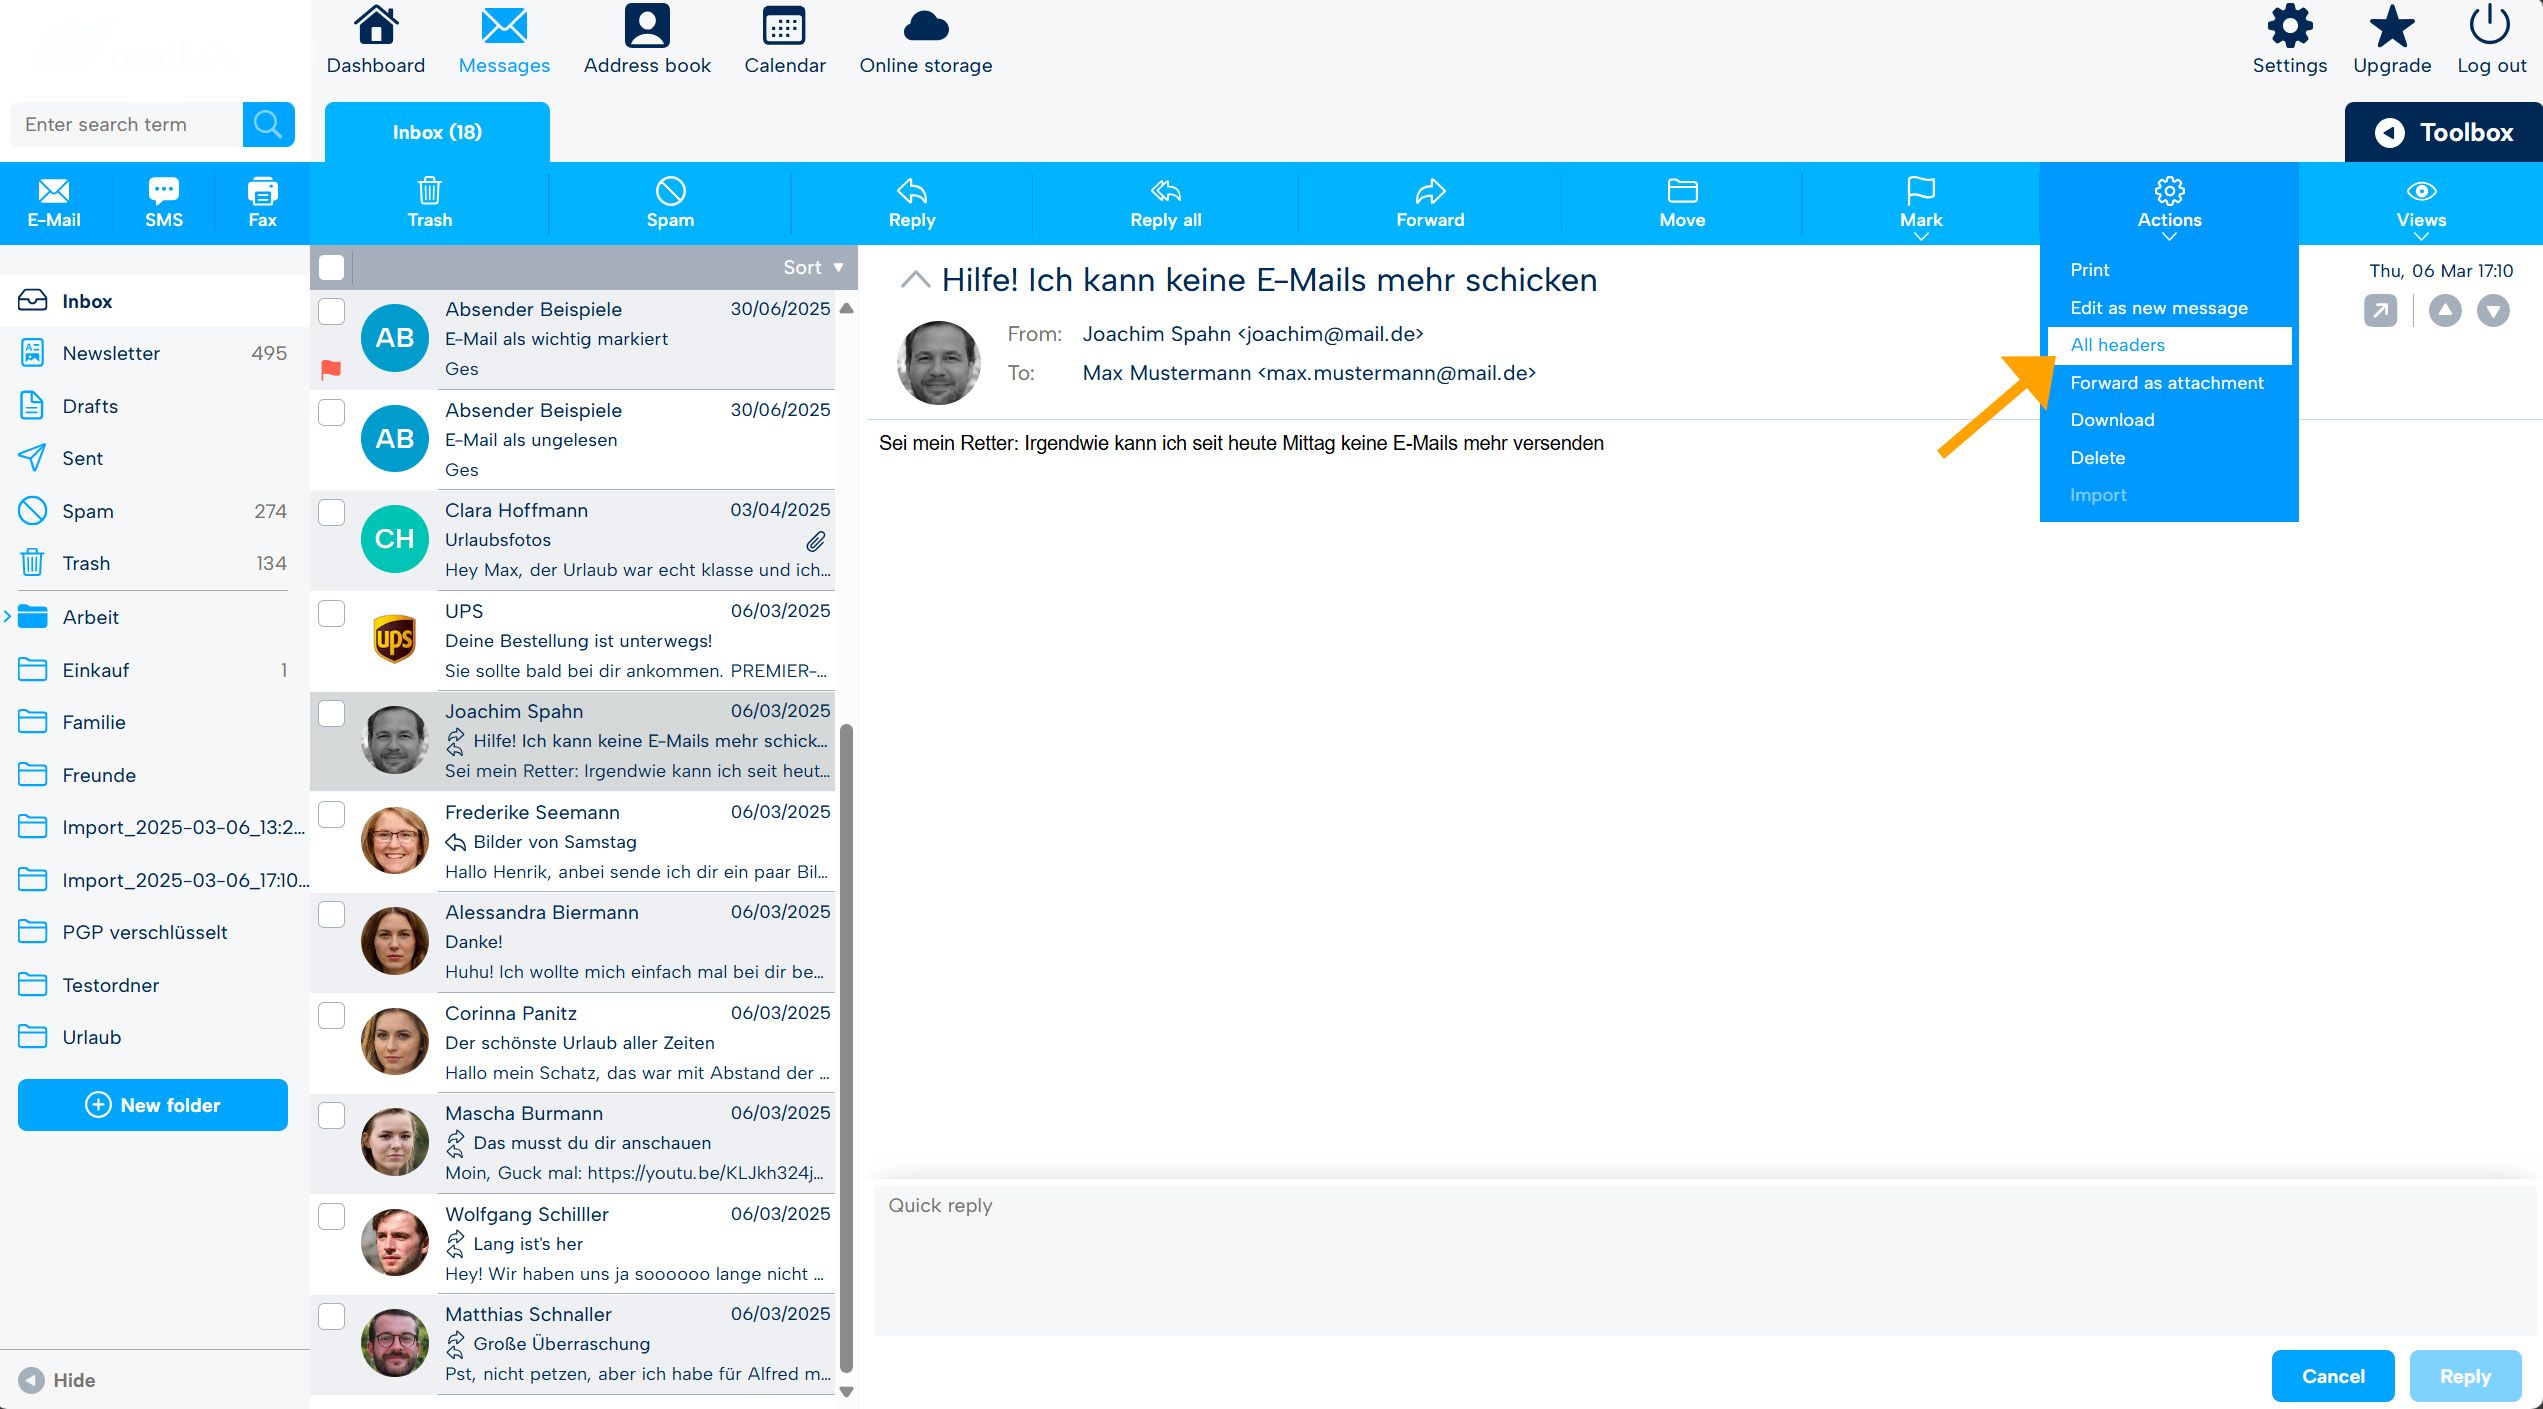Check the Frederike Seemann message
This screenshot has height=1409, width=2543.
pos(331,814)
